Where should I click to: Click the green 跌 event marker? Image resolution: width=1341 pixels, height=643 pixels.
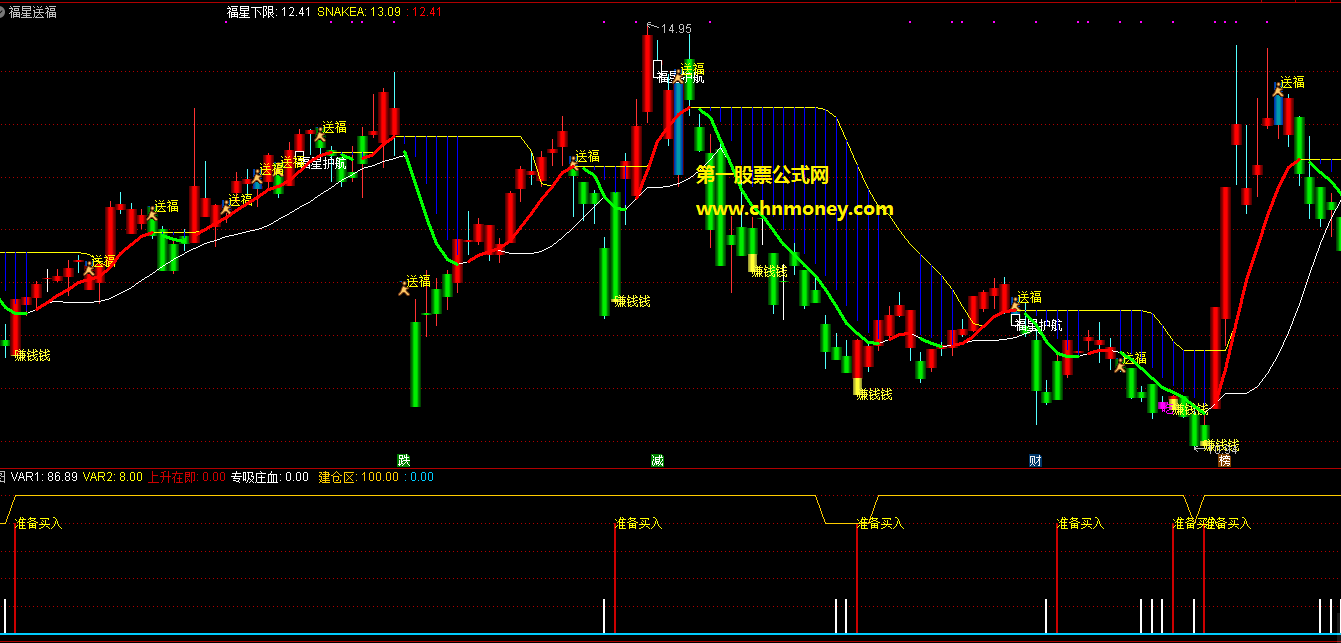[404, 461]
